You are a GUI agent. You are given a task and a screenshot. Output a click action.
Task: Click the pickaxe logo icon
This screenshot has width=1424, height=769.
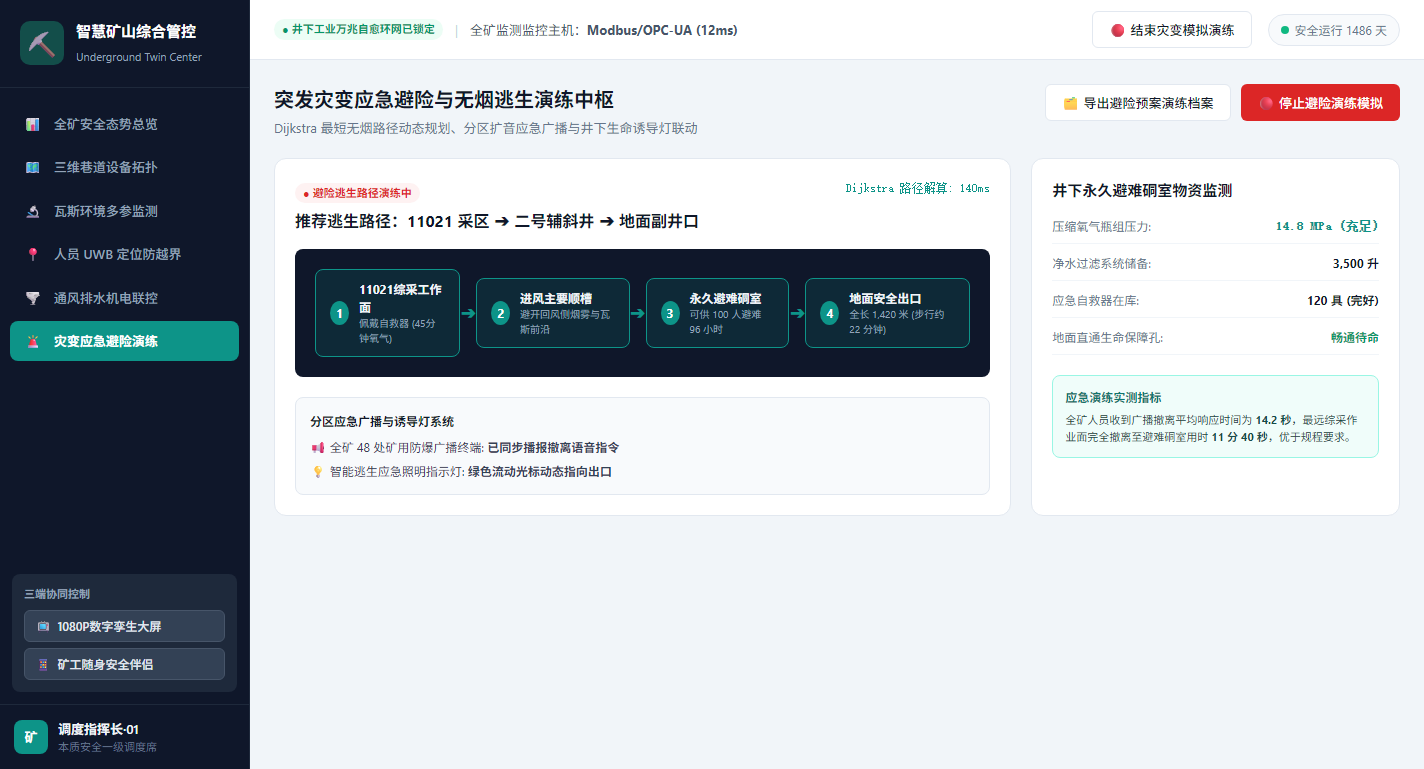coord(42,43)
